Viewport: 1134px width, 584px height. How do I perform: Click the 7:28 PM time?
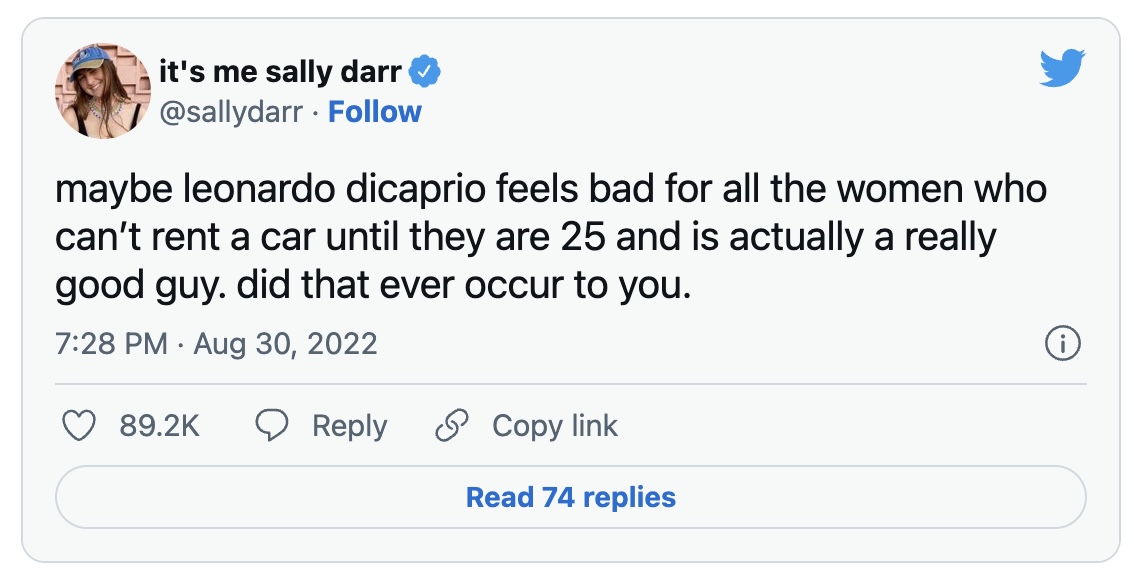coord(111,345)
